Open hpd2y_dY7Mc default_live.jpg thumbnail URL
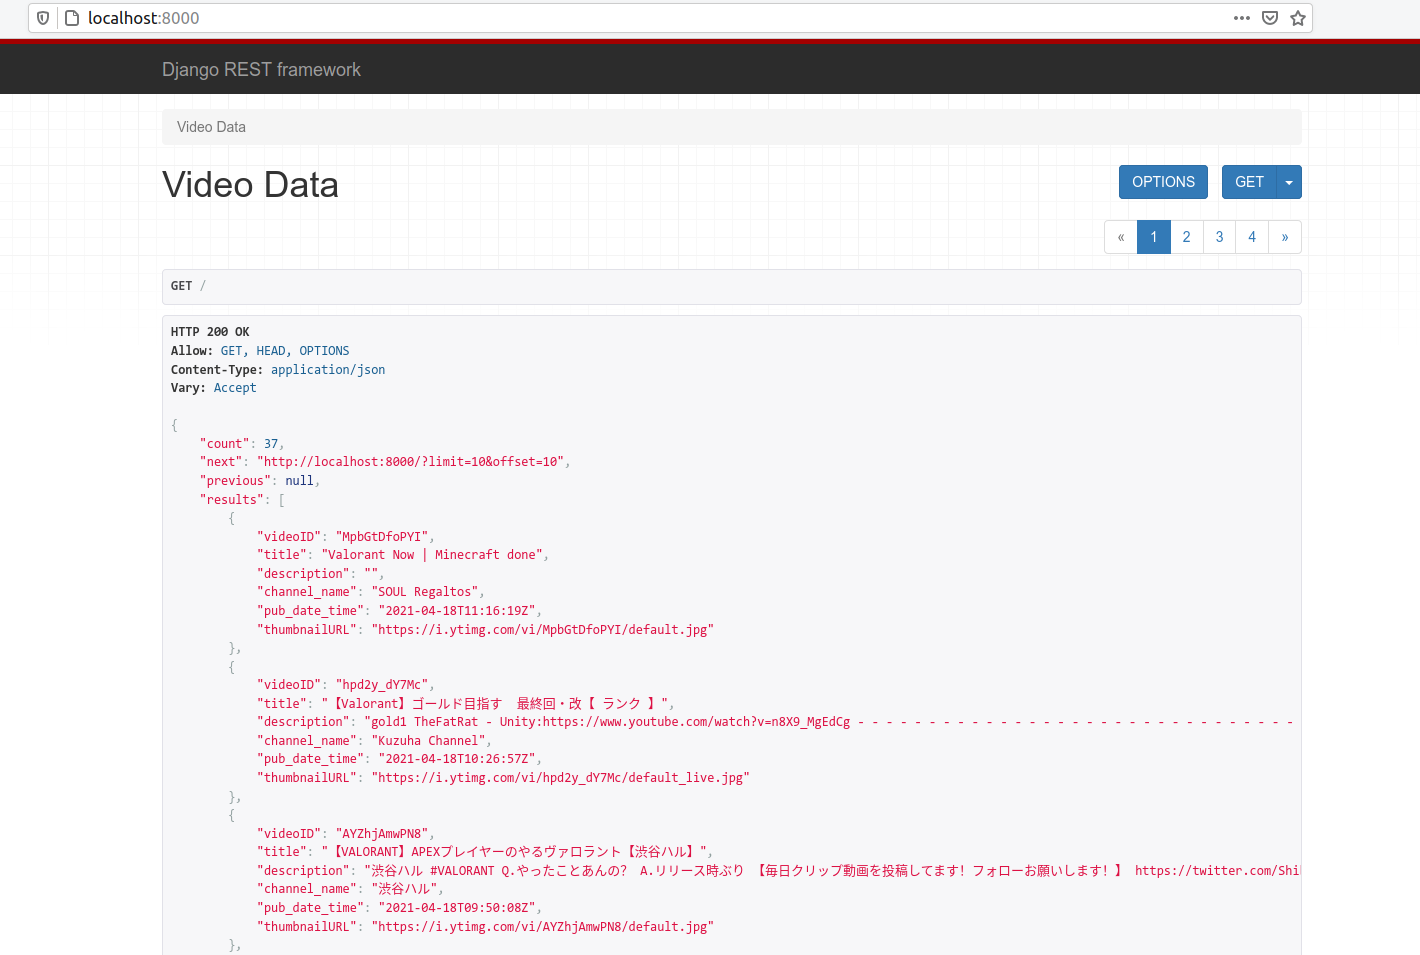This screenshot has width=1420, height=955. [x=560, y=778]
